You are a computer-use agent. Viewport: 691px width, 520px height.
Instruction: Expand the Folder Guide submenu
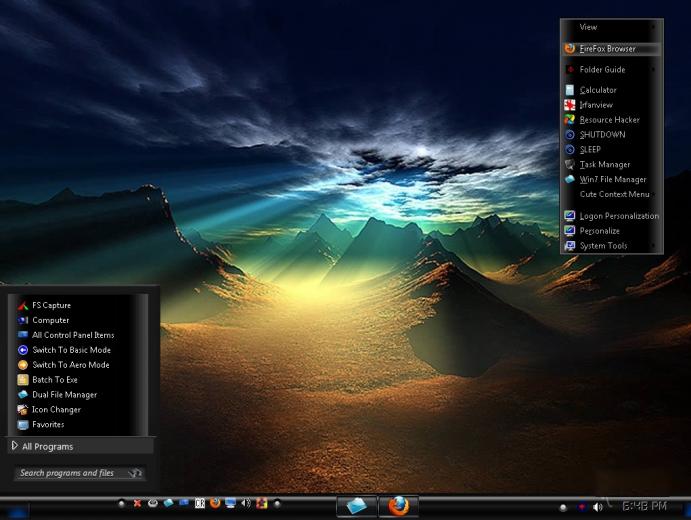point(612,70)
